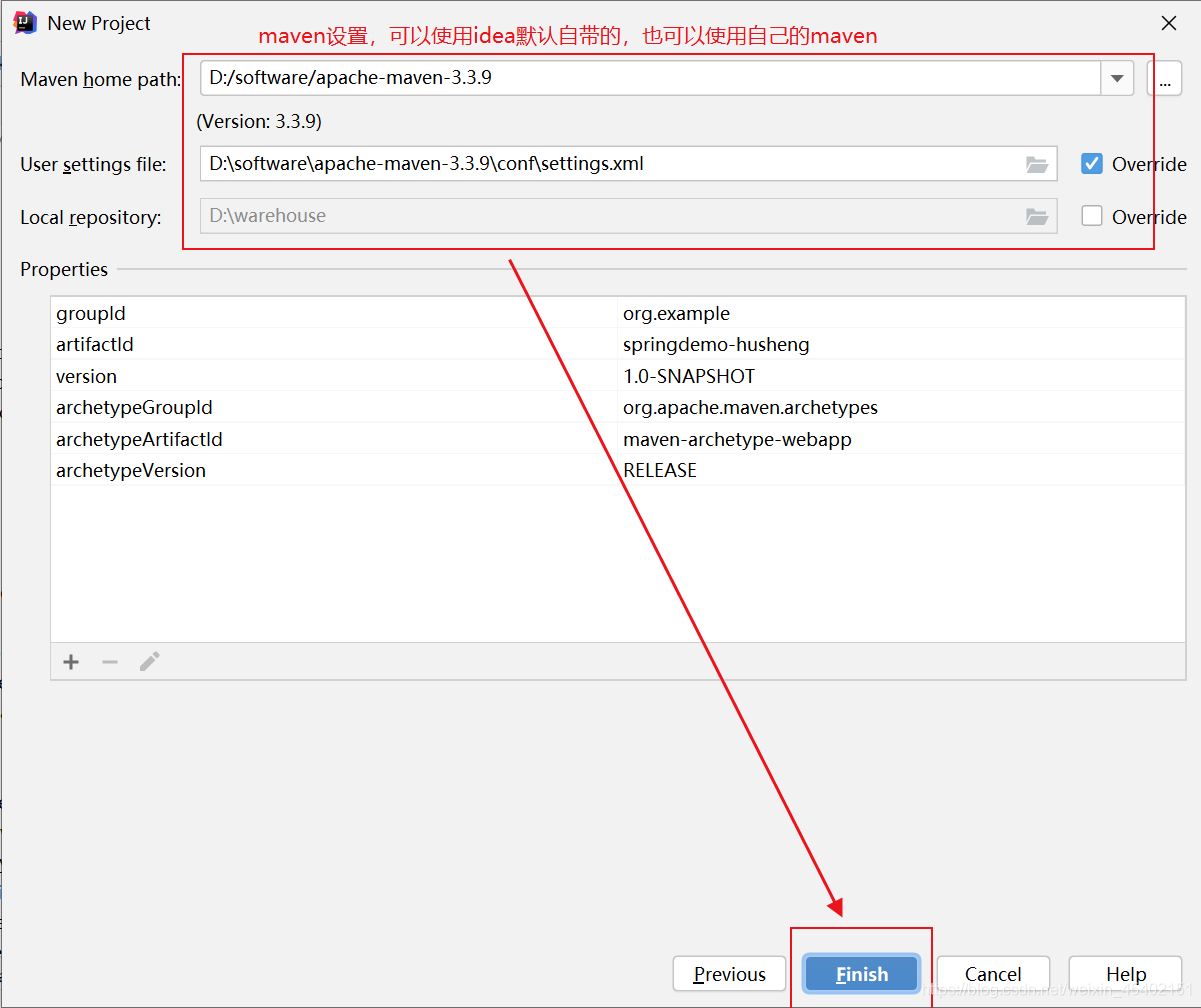Click the Properties section heading
This screenshot has height=1008, width=1201.
click(64, 269)
